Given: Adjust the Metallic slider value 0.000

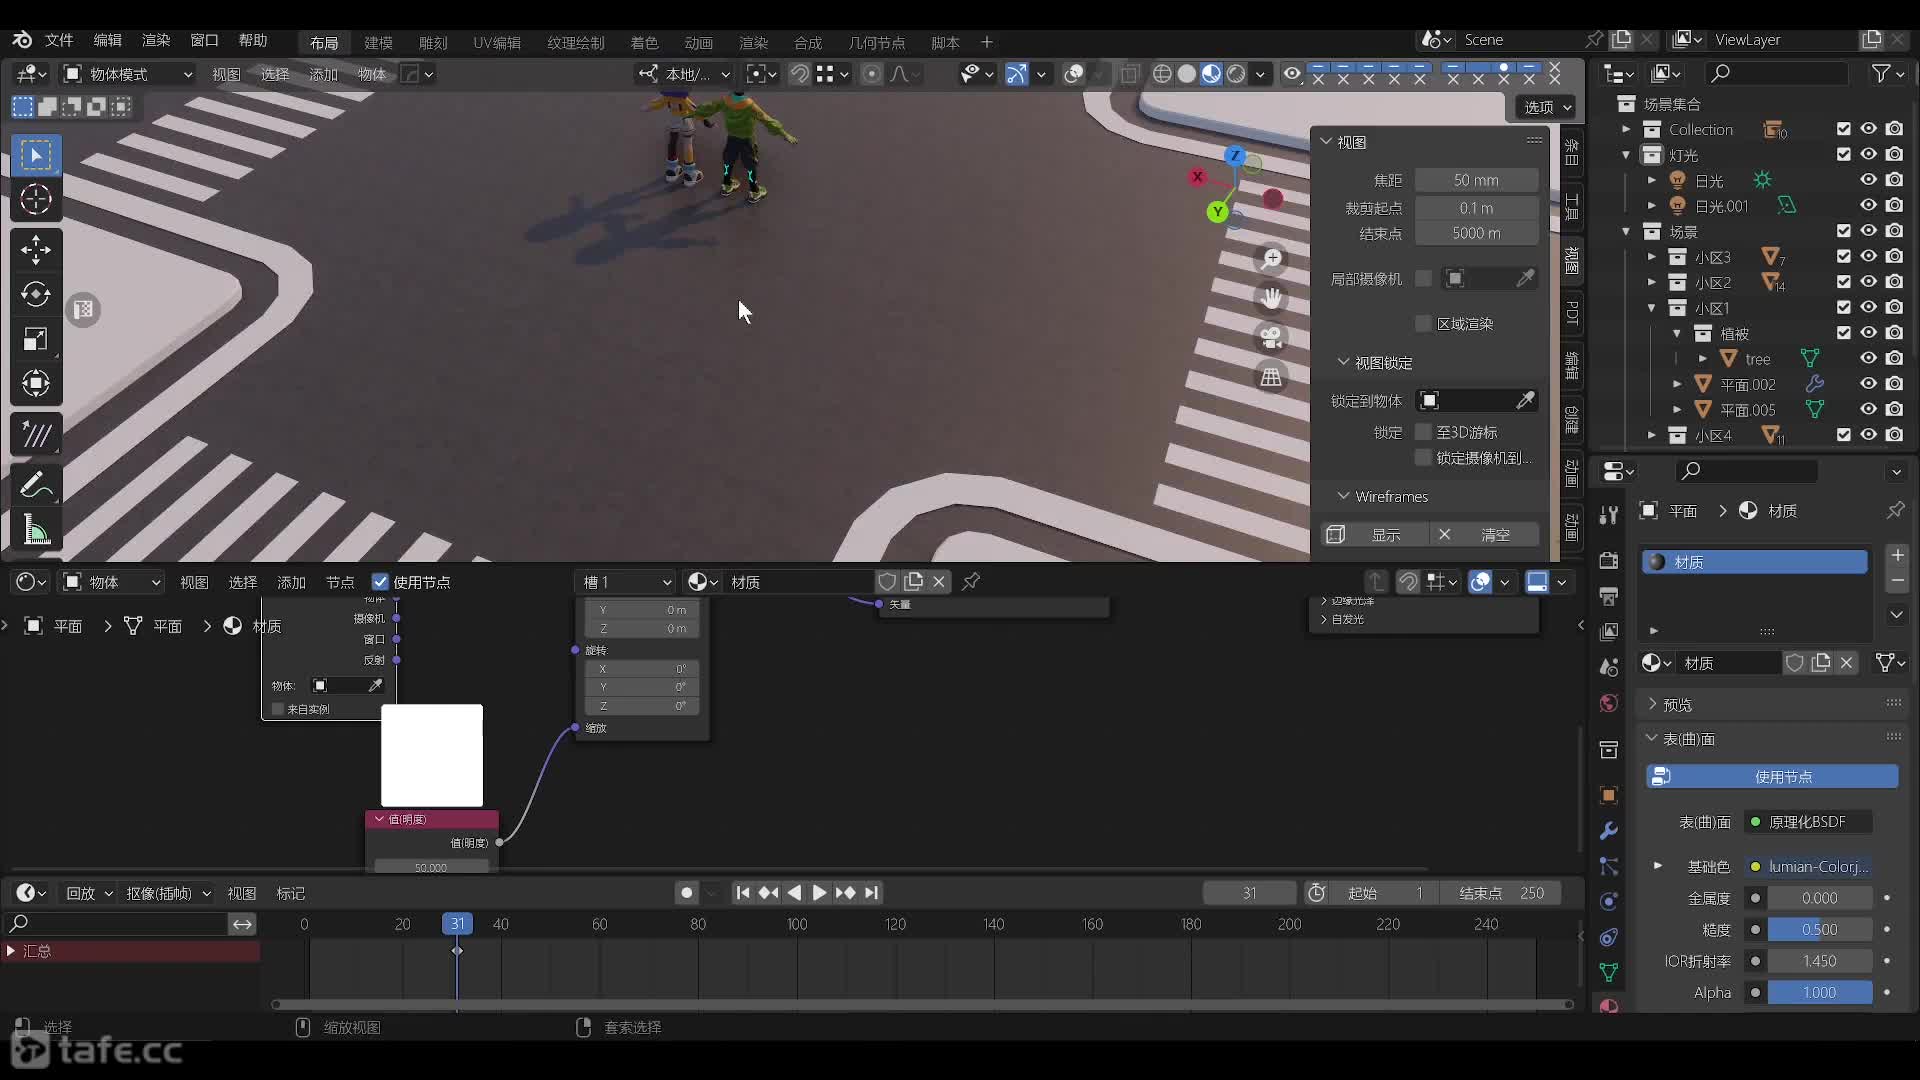Looking at the screenshot, I should pyautogui.click(x=1819, y=898).
